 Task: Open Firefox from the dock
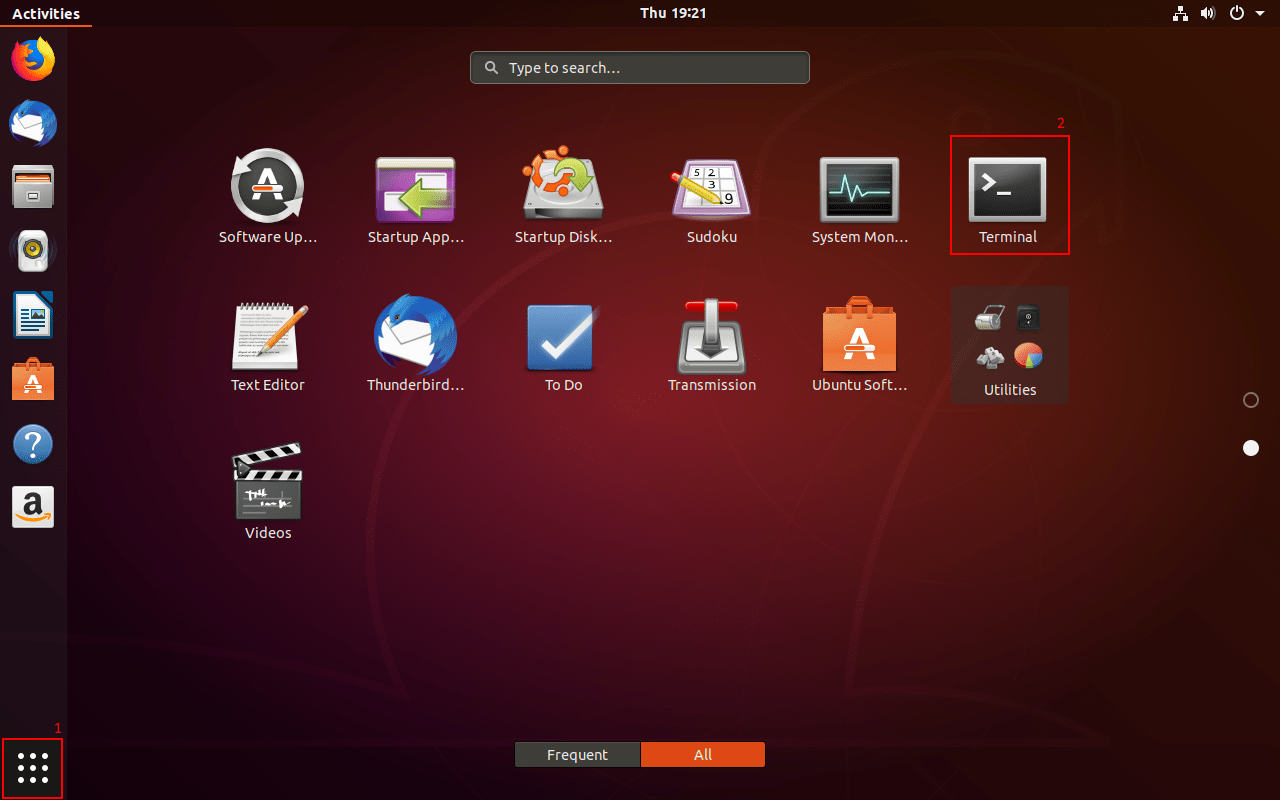pyautogui.click(x=33, y=59)
